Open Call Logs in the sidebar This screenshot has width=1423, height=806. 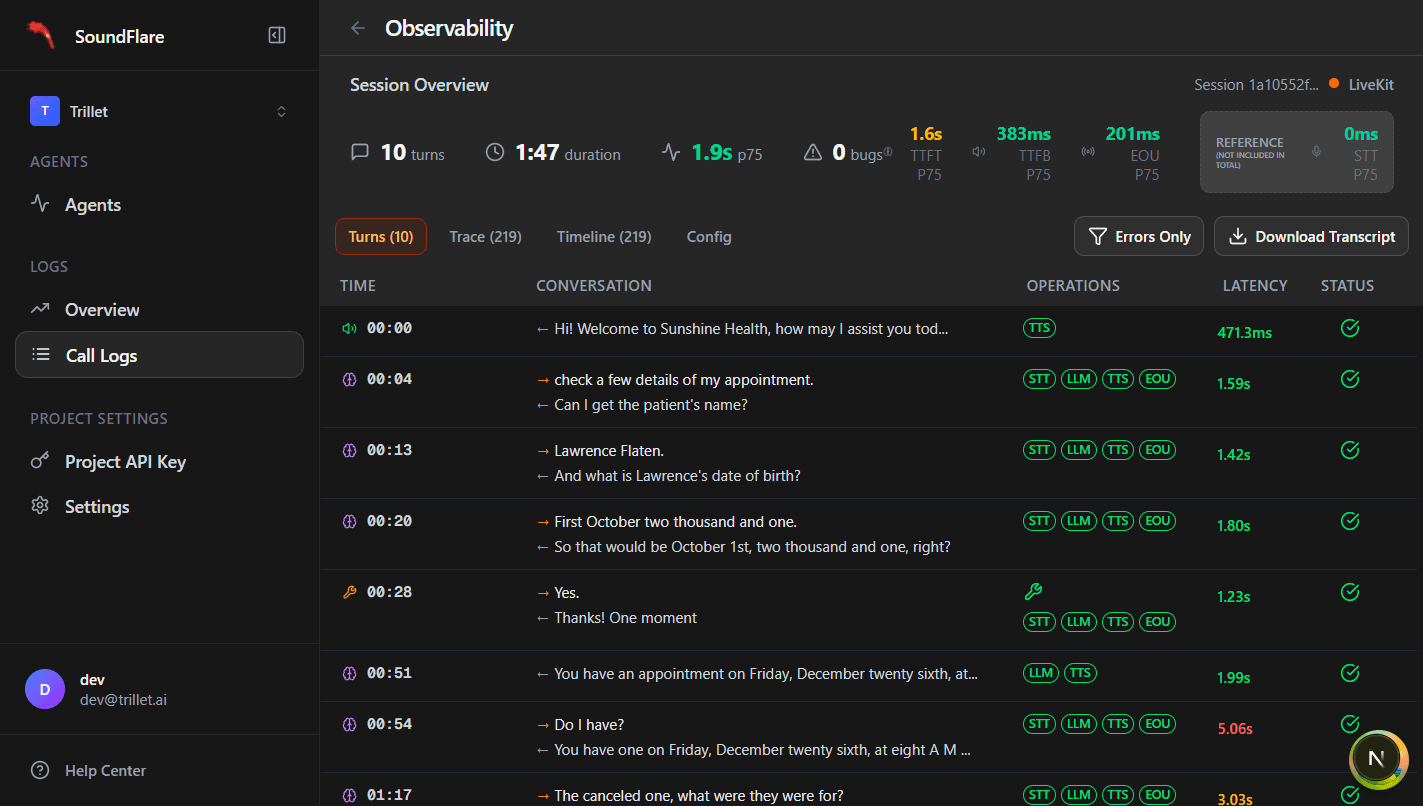tap(160, 355)
